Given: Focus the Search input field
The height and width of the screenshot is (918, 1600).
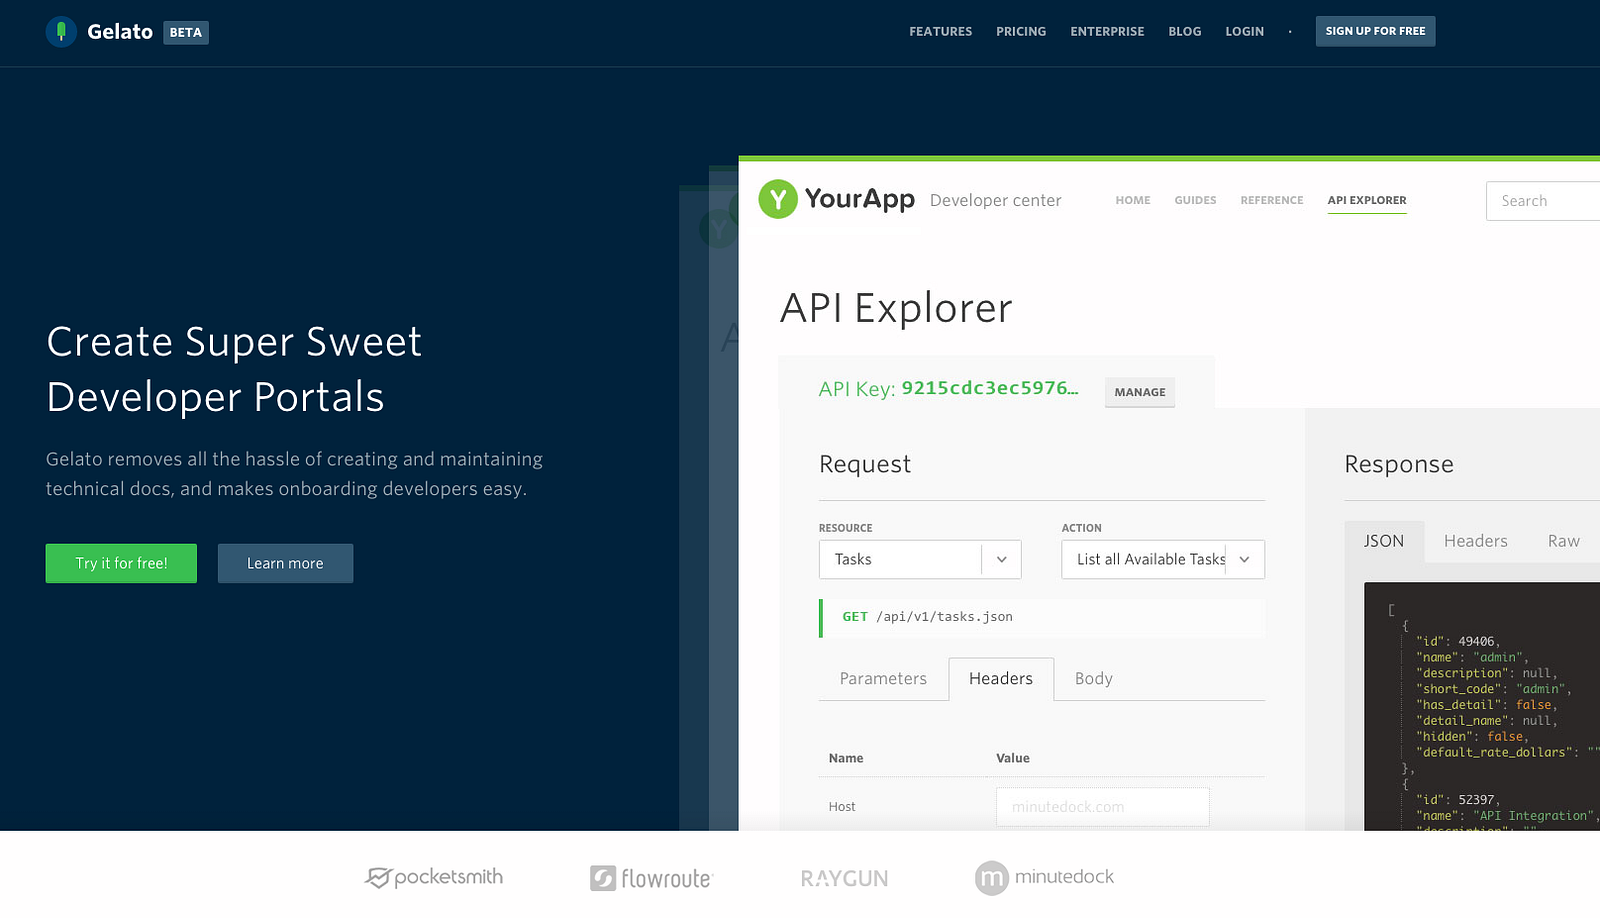Looking at the screenshot, I should (x=1543, y=201).
